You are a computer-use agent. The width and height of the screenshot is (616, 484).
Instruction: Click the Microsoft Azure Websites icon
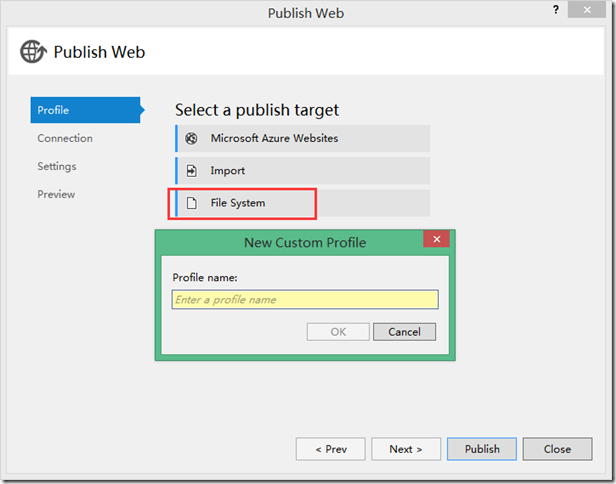click(x=191, y=138)
